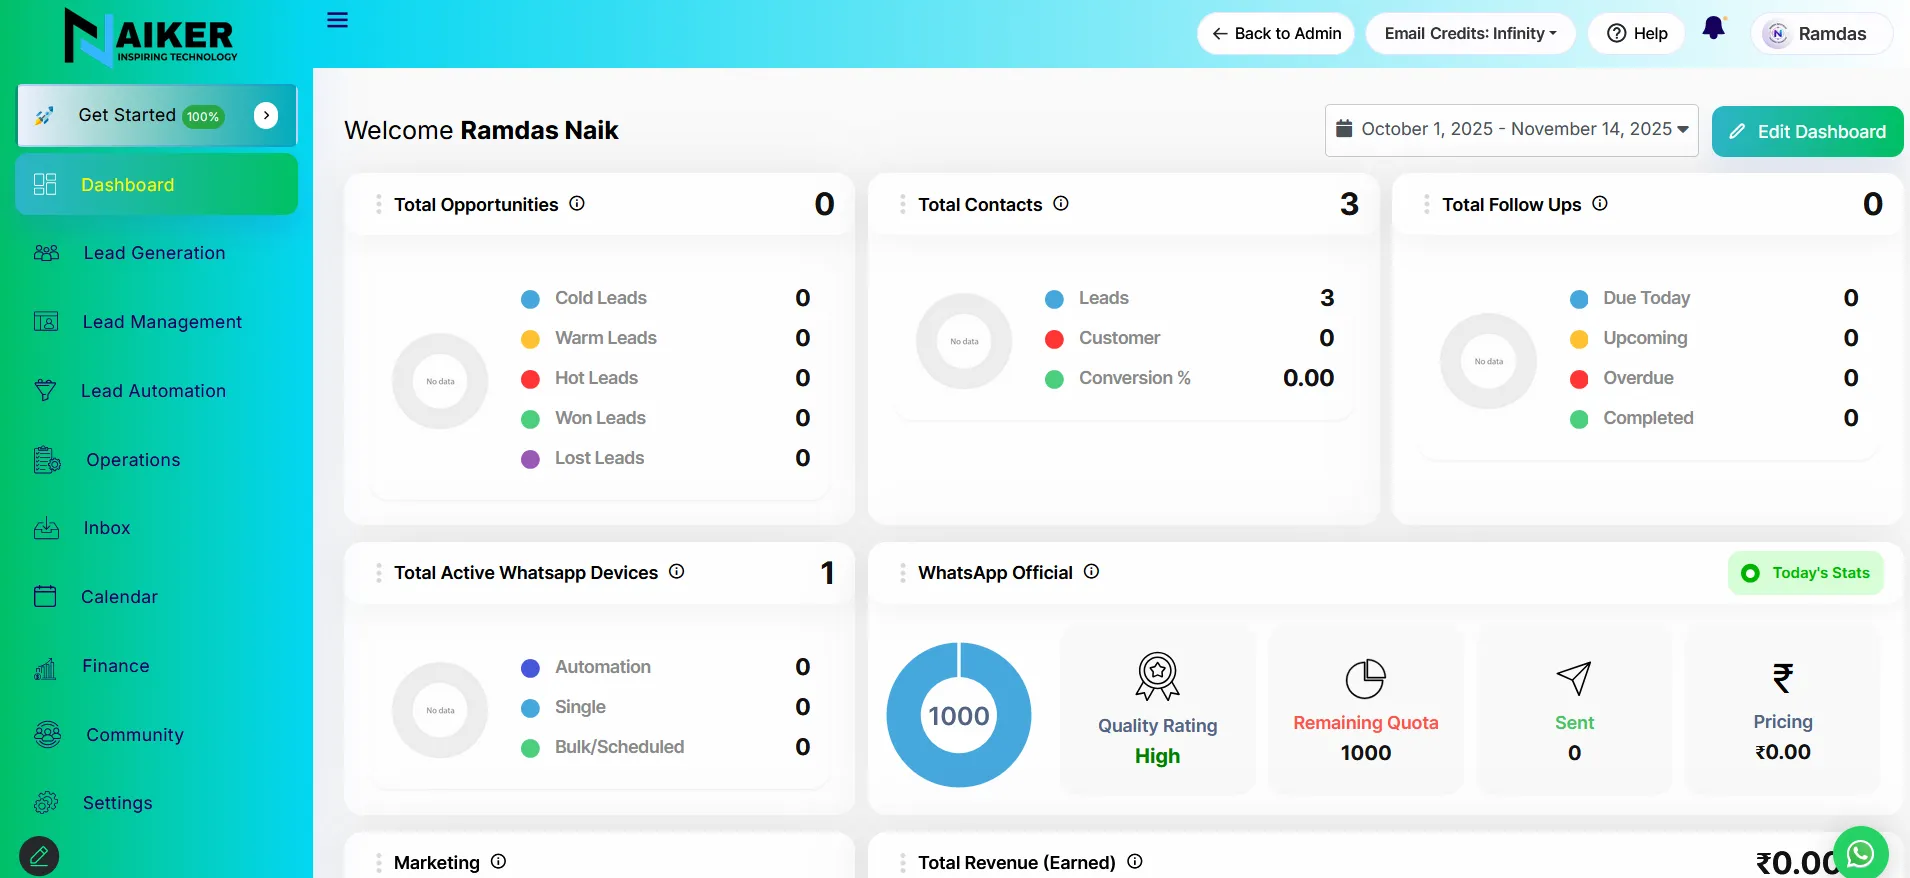1910x878 pixels.
Task: Click the floating WhatsApp chat icon
Action: tap(1860, 853)
